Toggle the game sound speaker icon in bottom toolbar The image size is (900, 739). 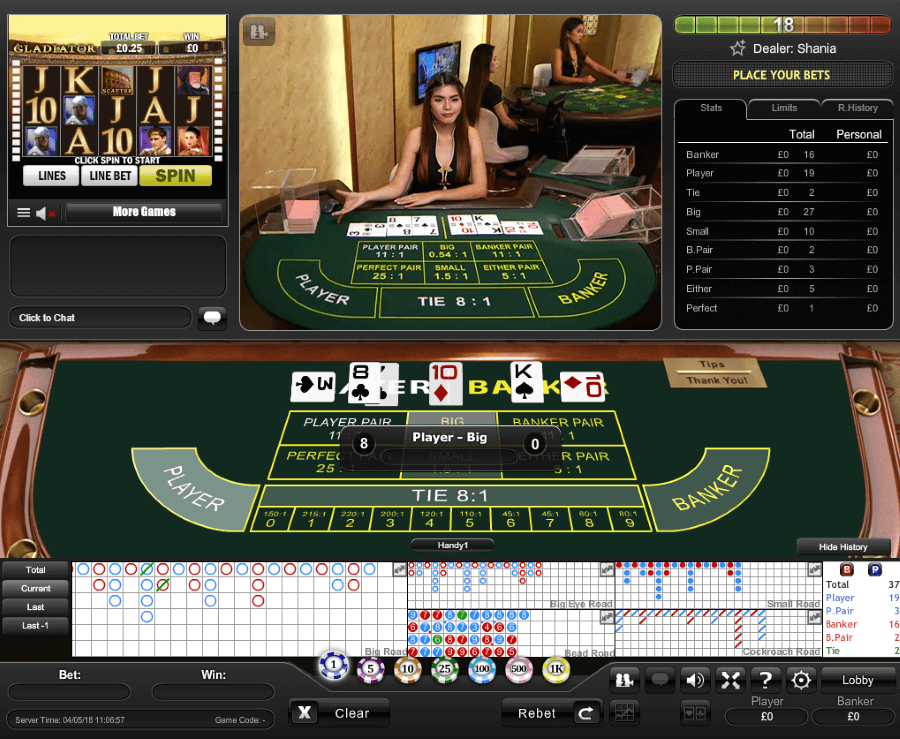coord(695,680)
